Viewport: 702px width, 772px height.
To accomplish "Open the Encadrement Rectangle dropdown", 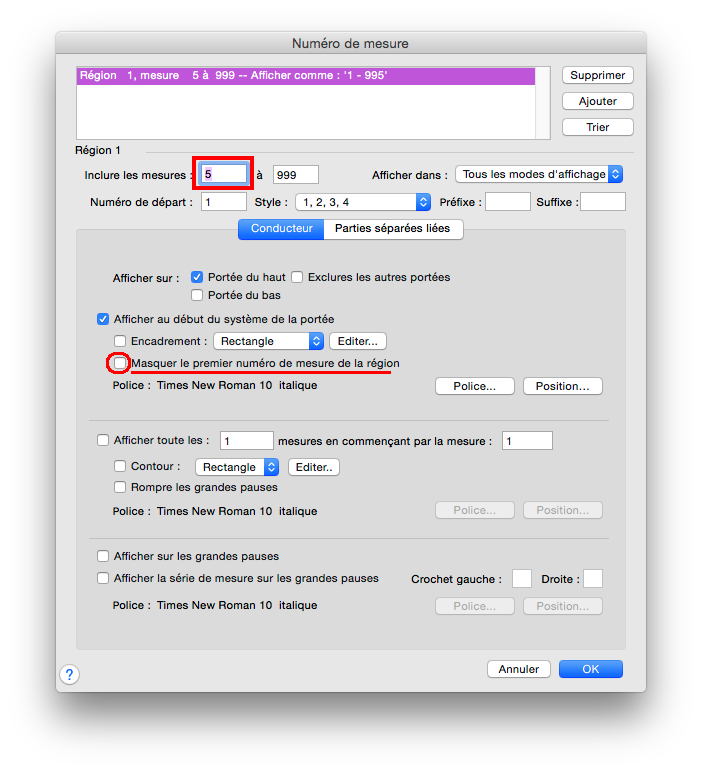I will 268,341.
